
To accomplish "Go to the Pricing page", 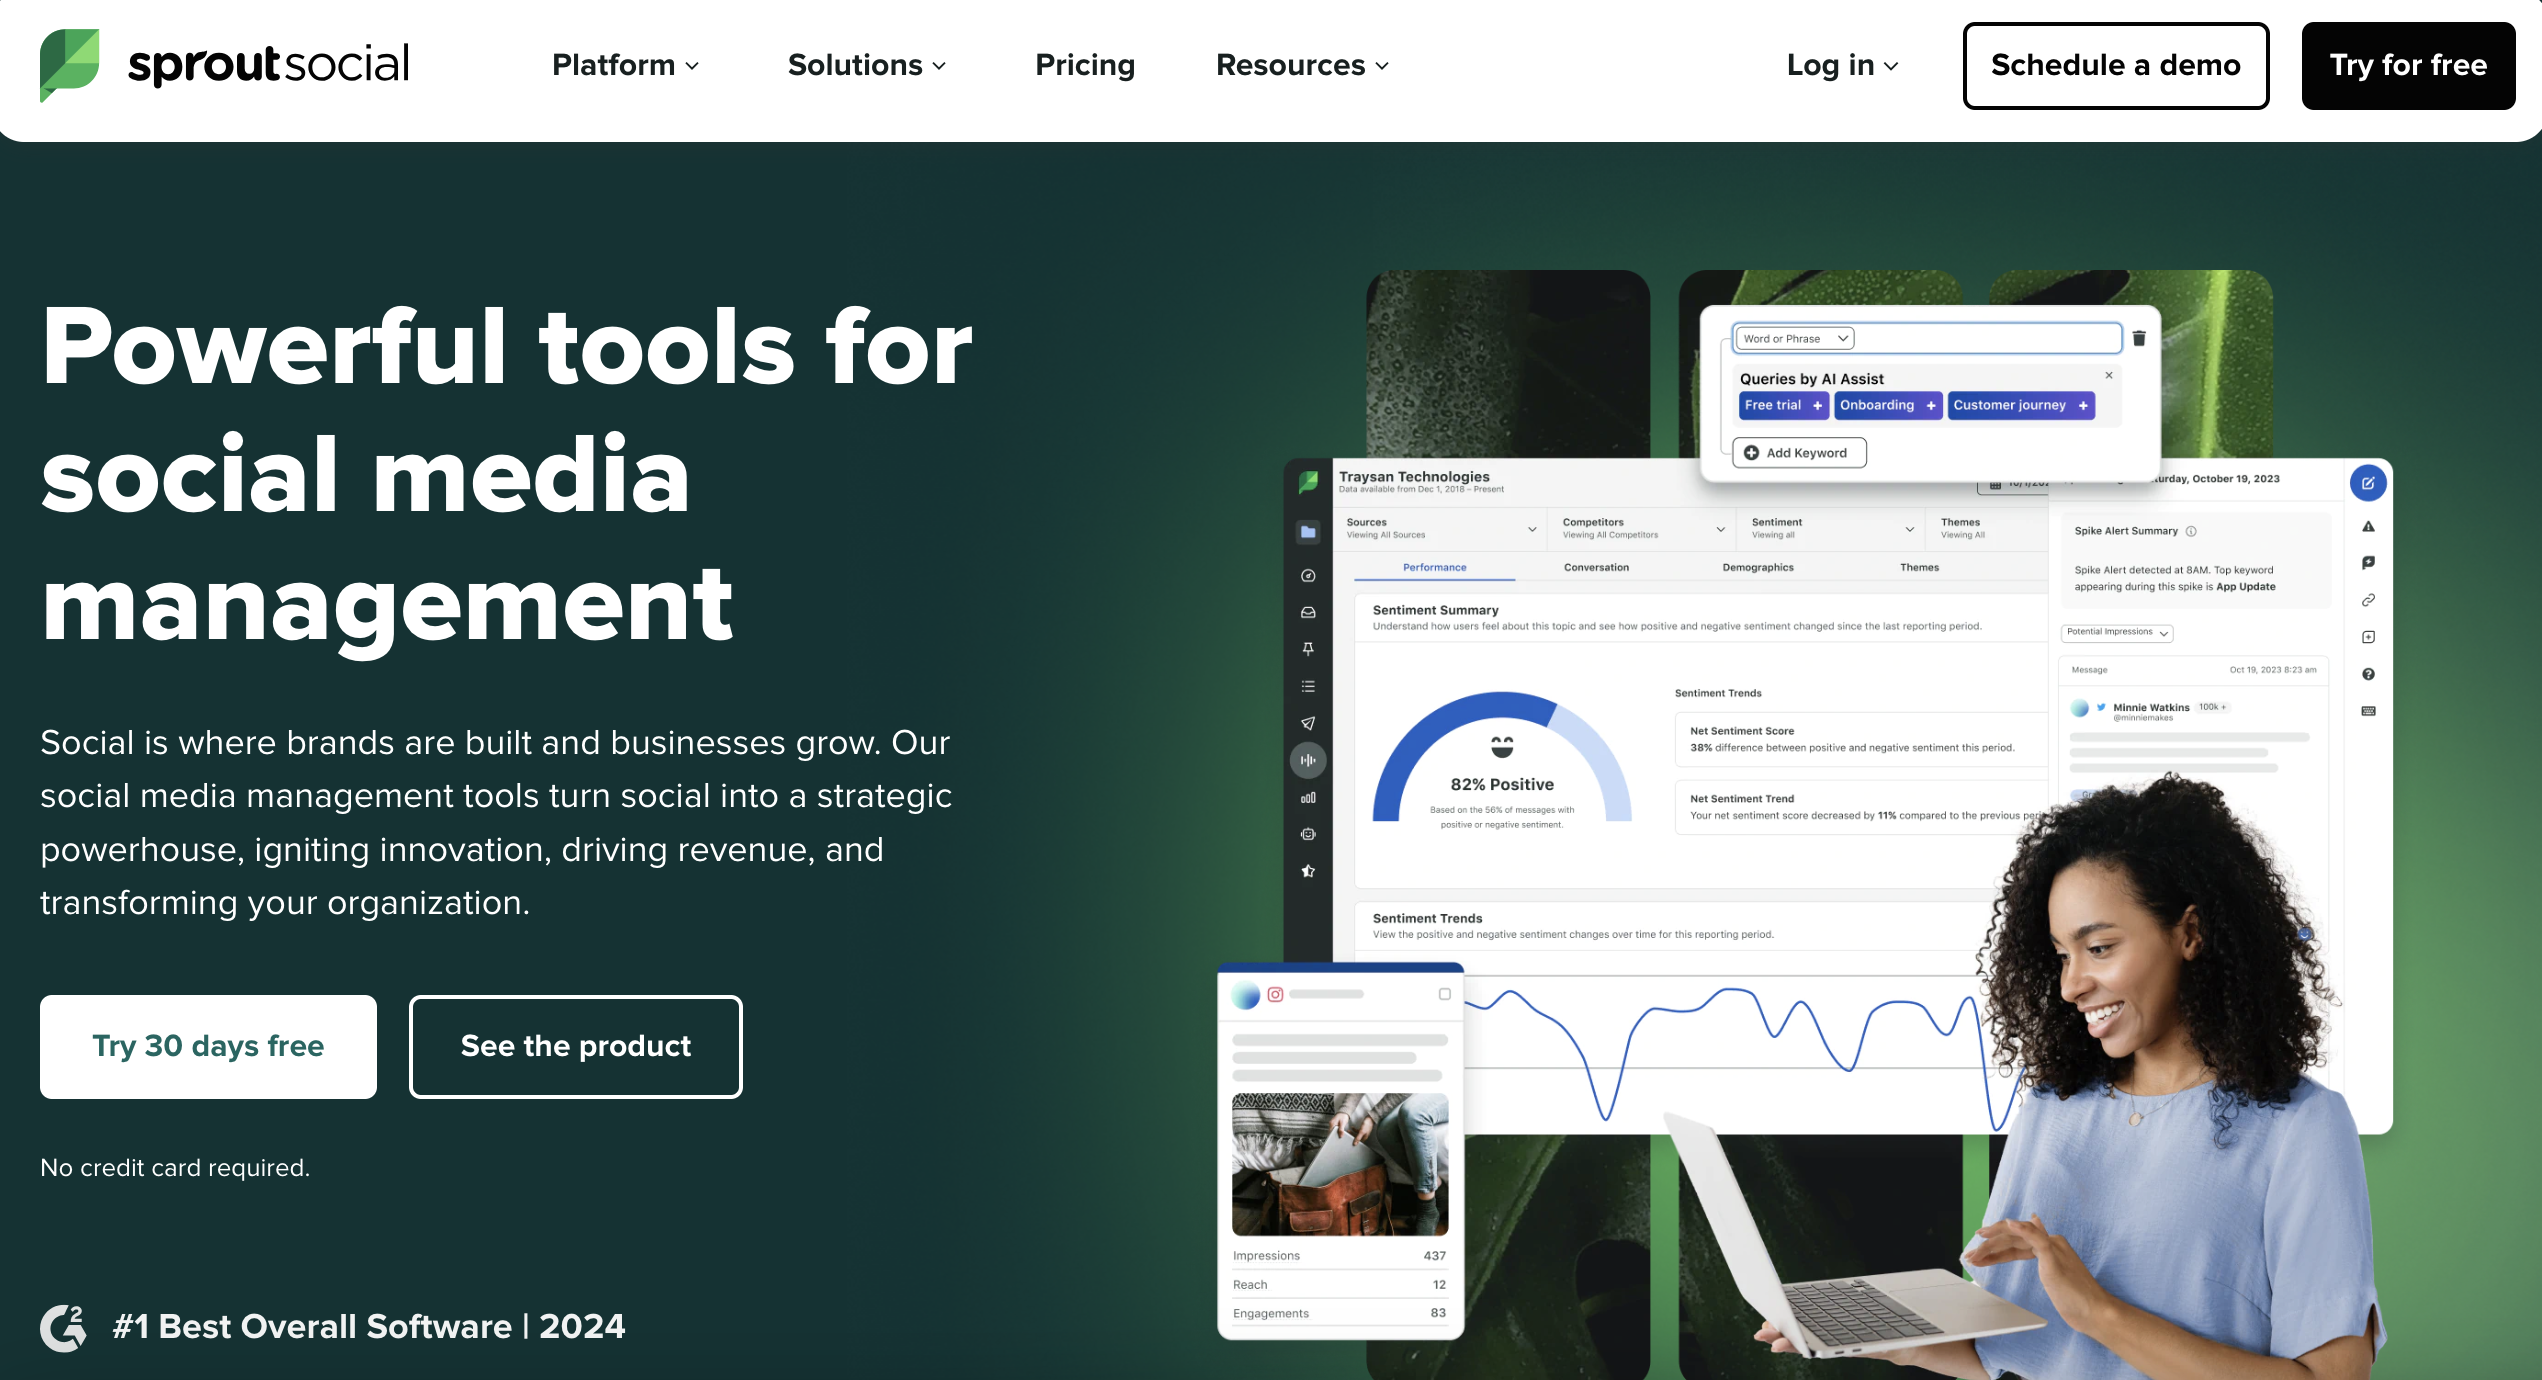I will click(x=1085, y=65).
